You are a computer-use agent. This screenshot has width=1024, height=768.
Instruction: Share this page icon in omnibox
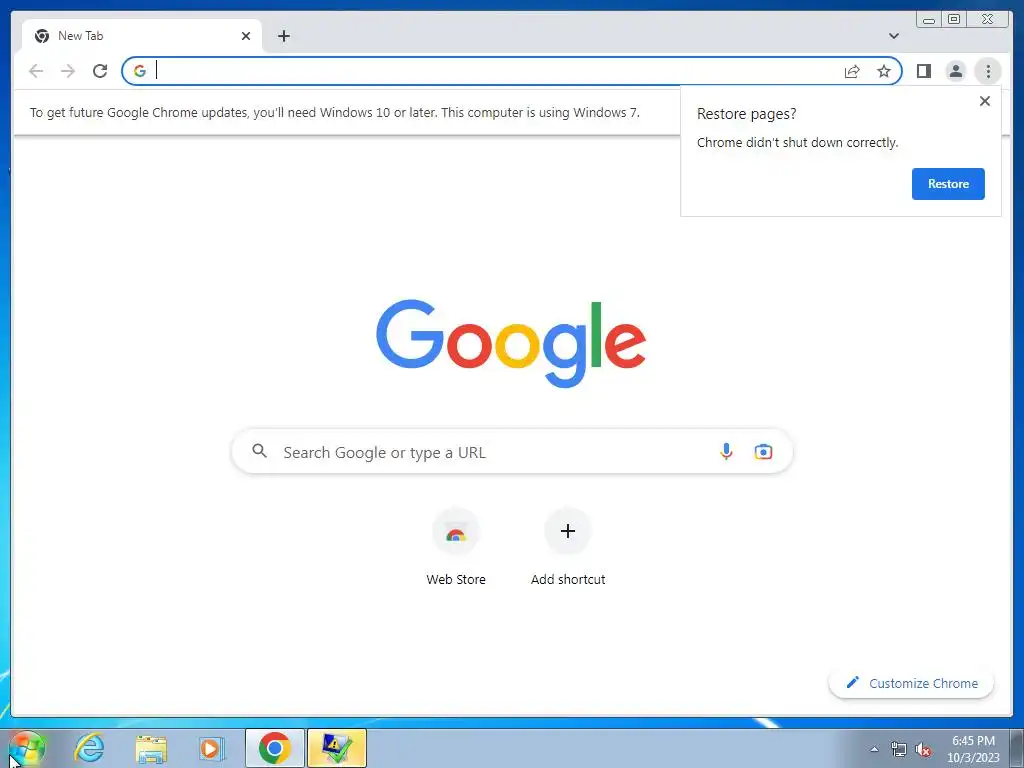[852, 71]
